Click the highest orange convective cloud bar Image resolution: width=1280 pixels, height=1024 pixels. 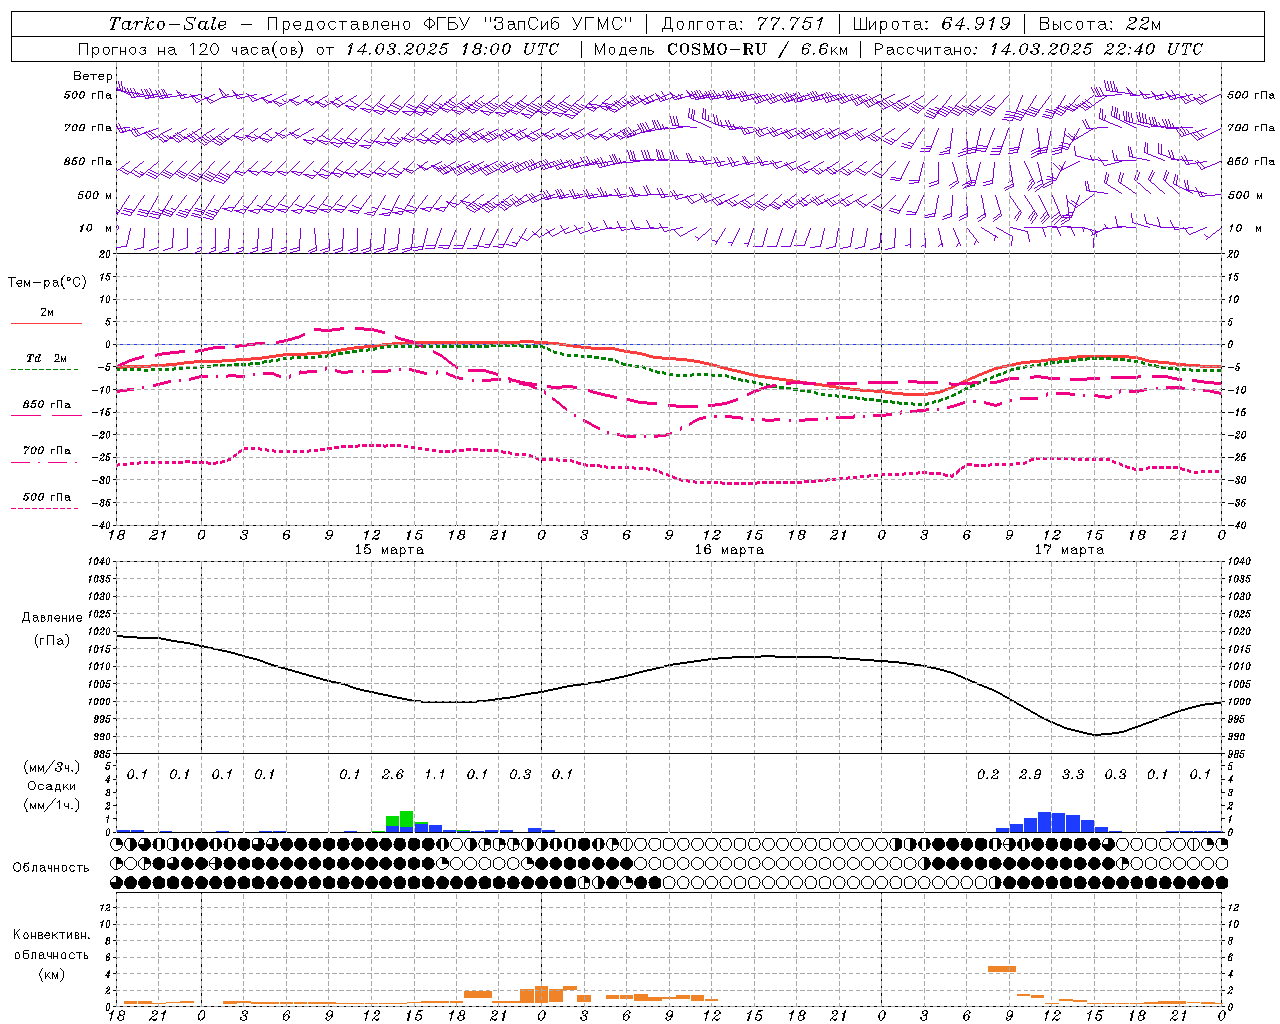[x=1001, y=969]
